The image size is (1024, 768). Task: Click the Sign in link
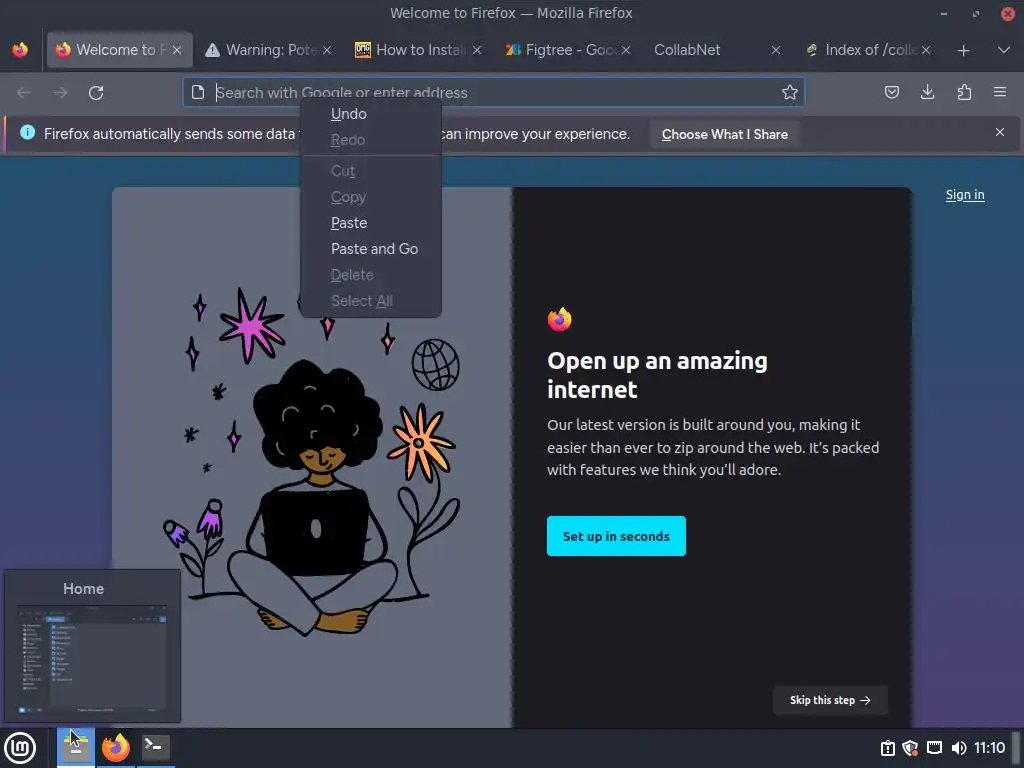tap(965, 195)
